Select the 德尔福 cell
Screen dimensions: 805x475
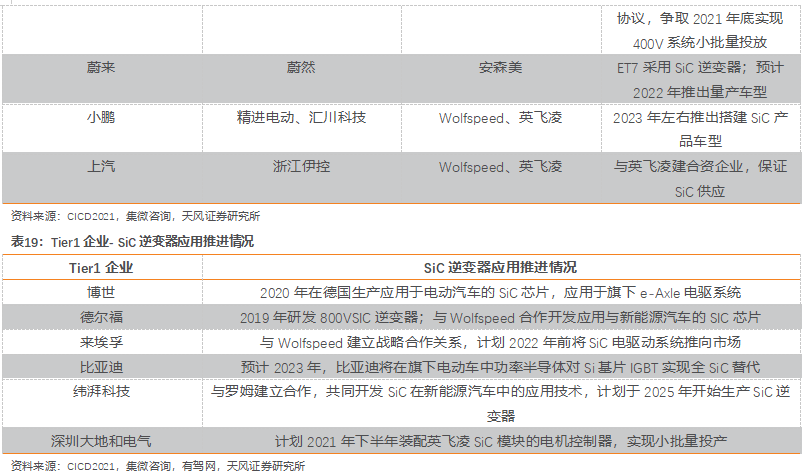(101, 317)
